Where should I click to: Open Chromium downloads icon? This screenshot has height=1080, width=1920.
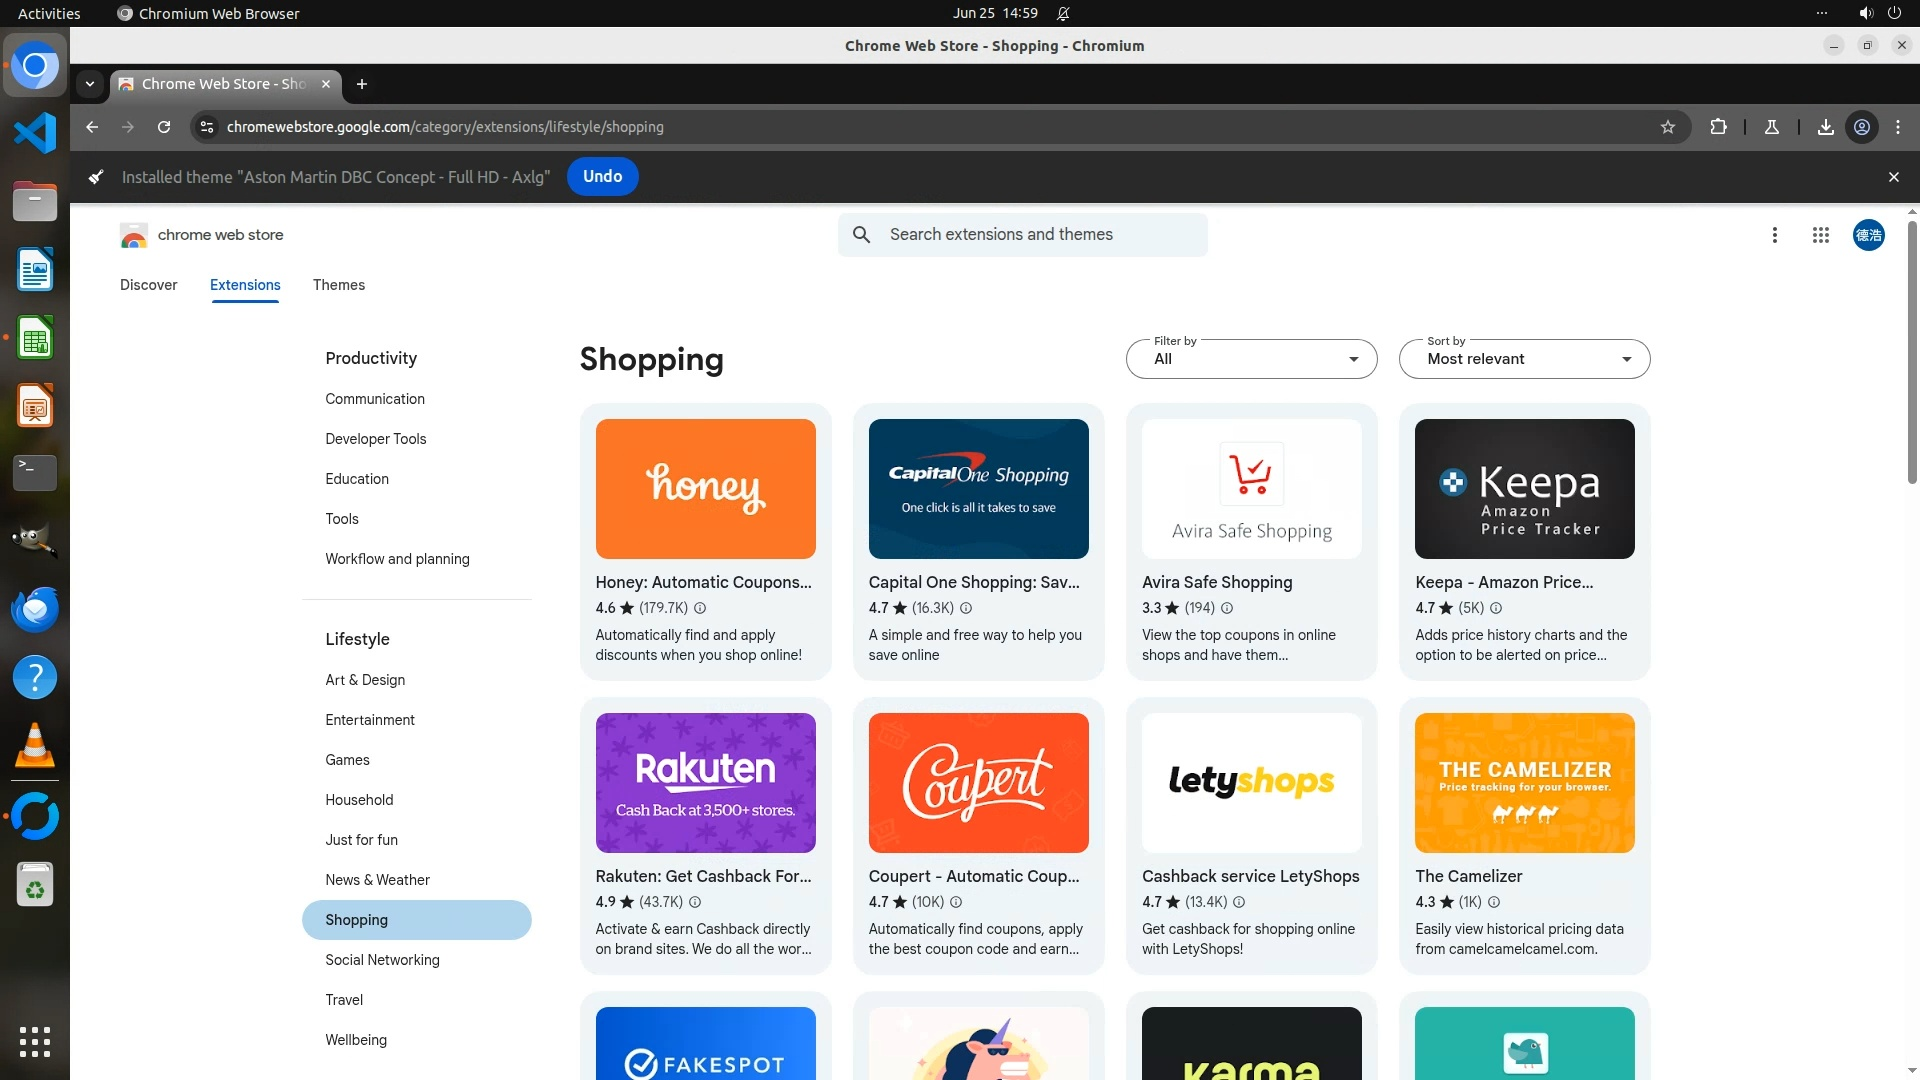[x=1825, y=127]
